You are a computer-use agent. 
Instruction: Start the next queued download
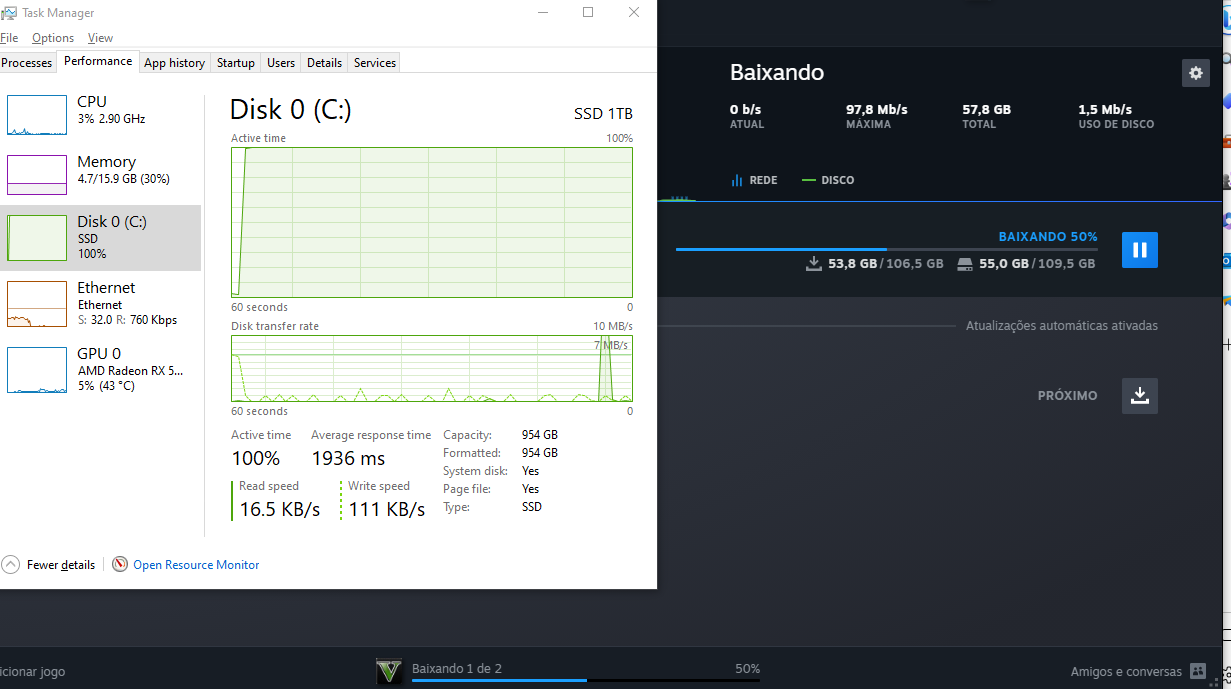(x=1140, y=396)
